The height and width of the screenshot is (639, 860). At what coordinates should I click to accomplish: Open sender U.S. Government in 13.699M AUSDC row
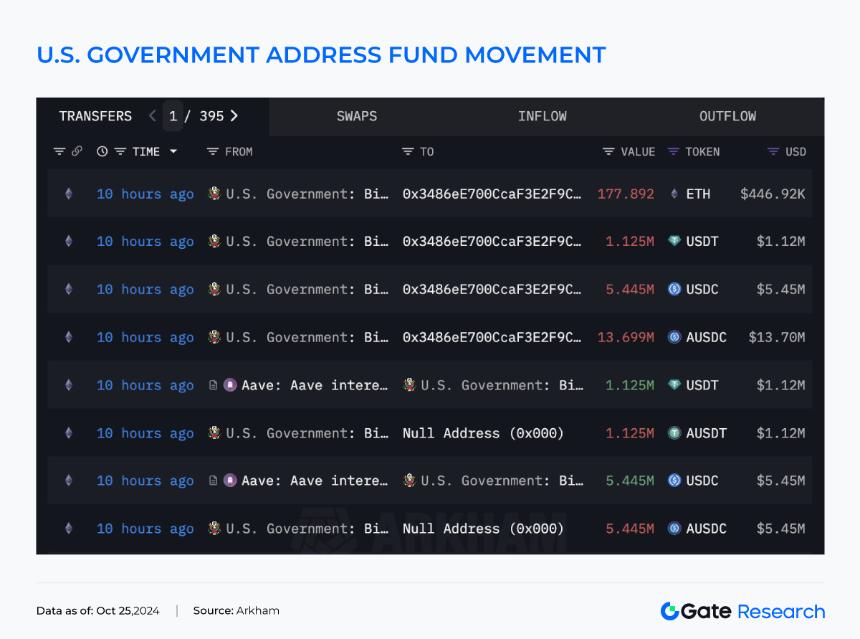coord(307,337)
